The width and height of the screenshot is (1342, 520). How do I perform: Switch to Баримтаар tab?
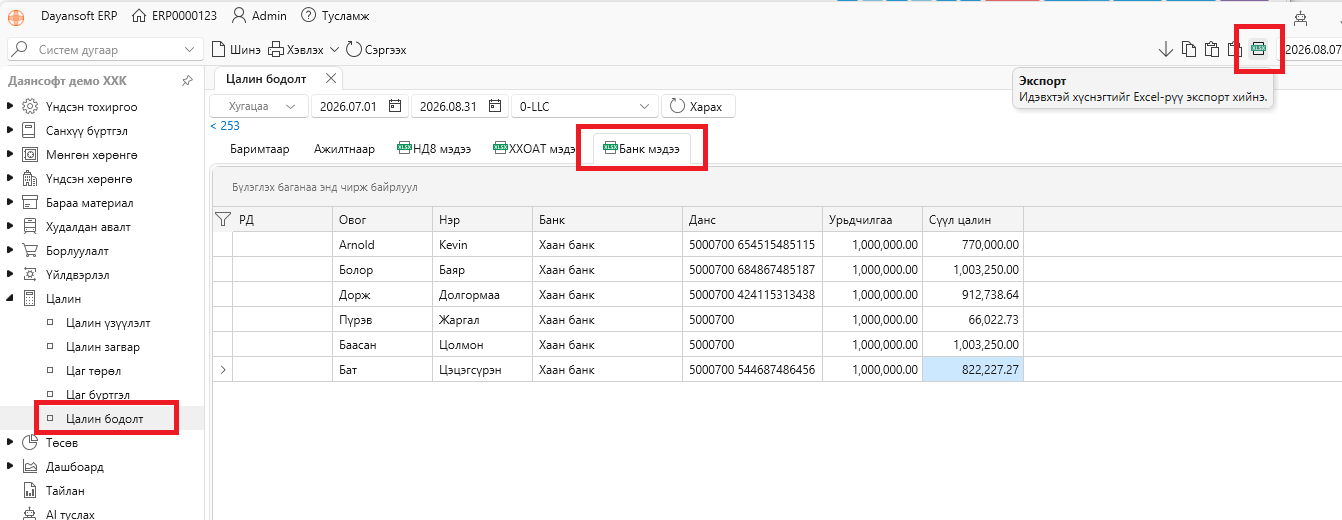tap(259, 149)
